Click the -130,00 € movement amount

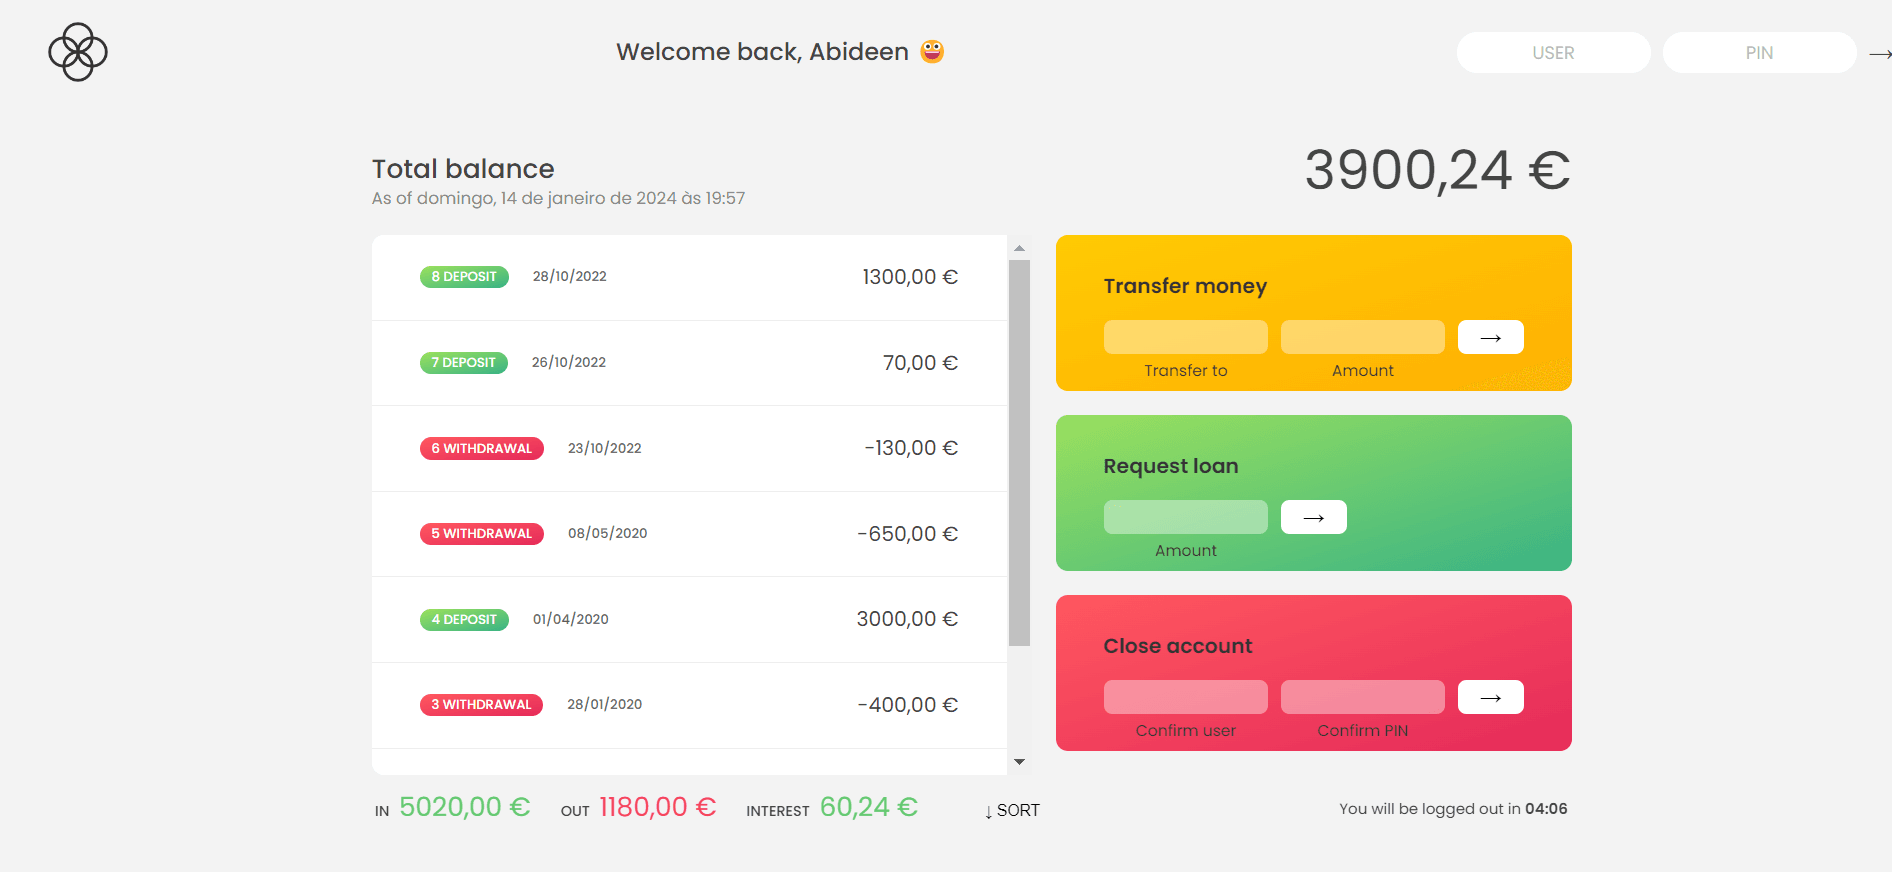coord(911,448)
